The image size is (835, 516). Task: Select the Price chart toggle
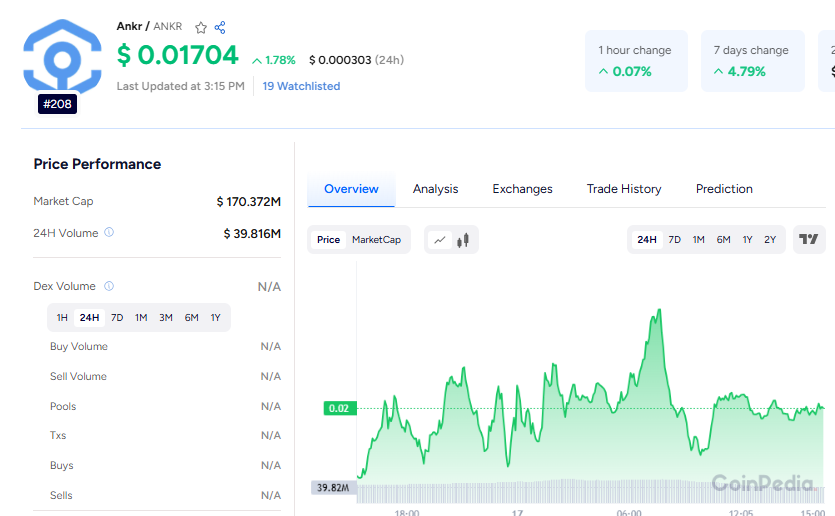coord(328,240)
